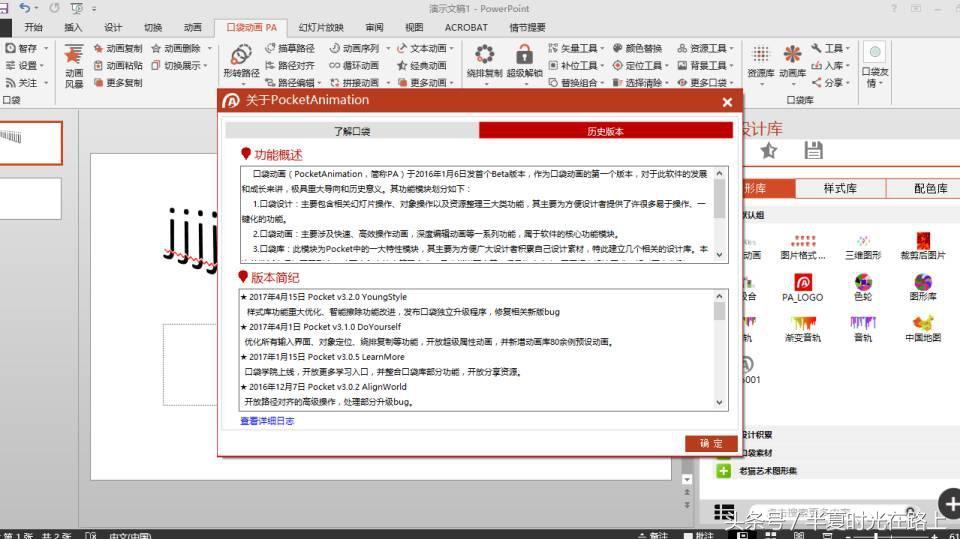Select the 配色库 tab in design panel
Viewport: 960px width, 539px height.
coord(930,188)
